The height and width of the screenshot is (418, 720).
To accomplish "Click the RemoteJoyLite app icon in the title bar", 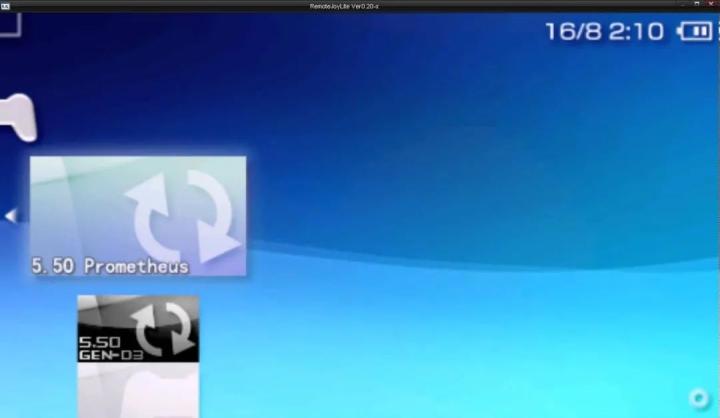I will coord(5,6).
